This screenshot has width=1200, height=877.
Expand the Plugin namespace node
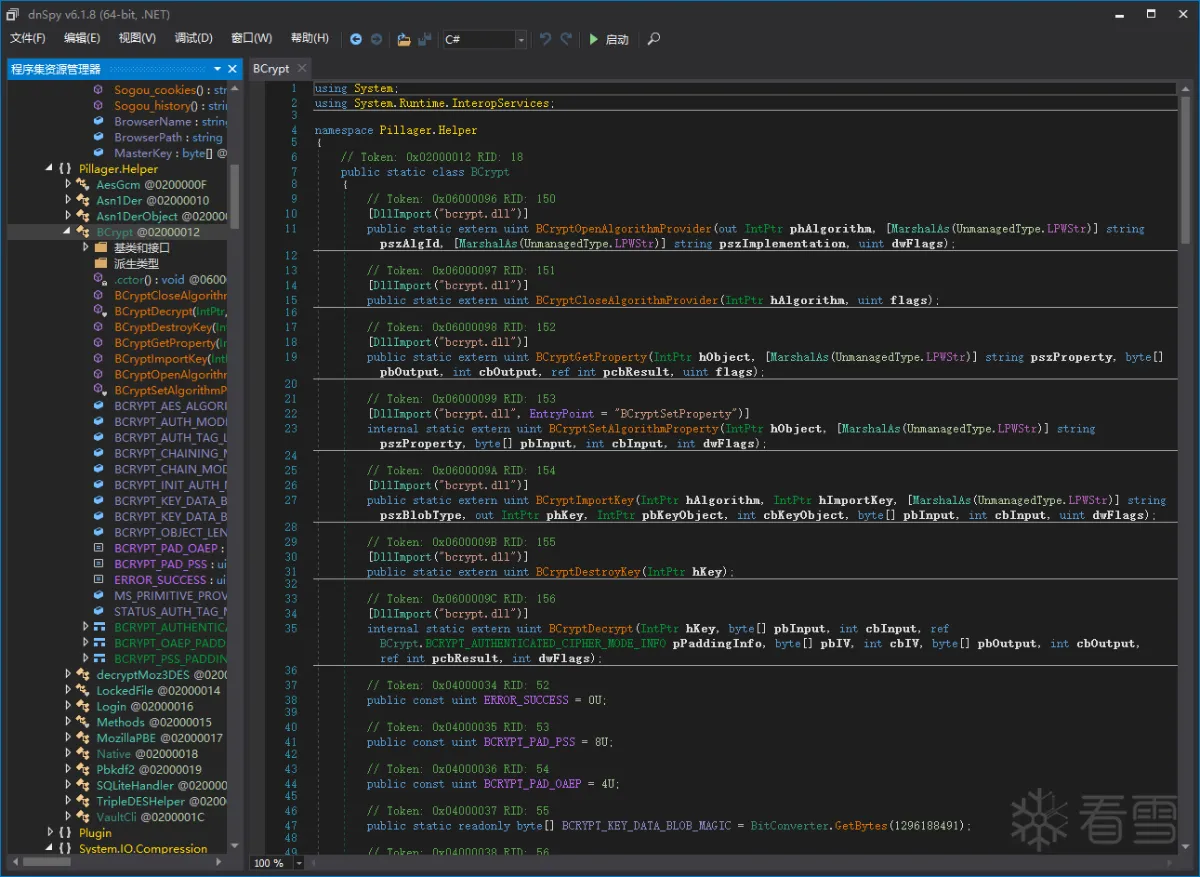click(x=51, y=833)
